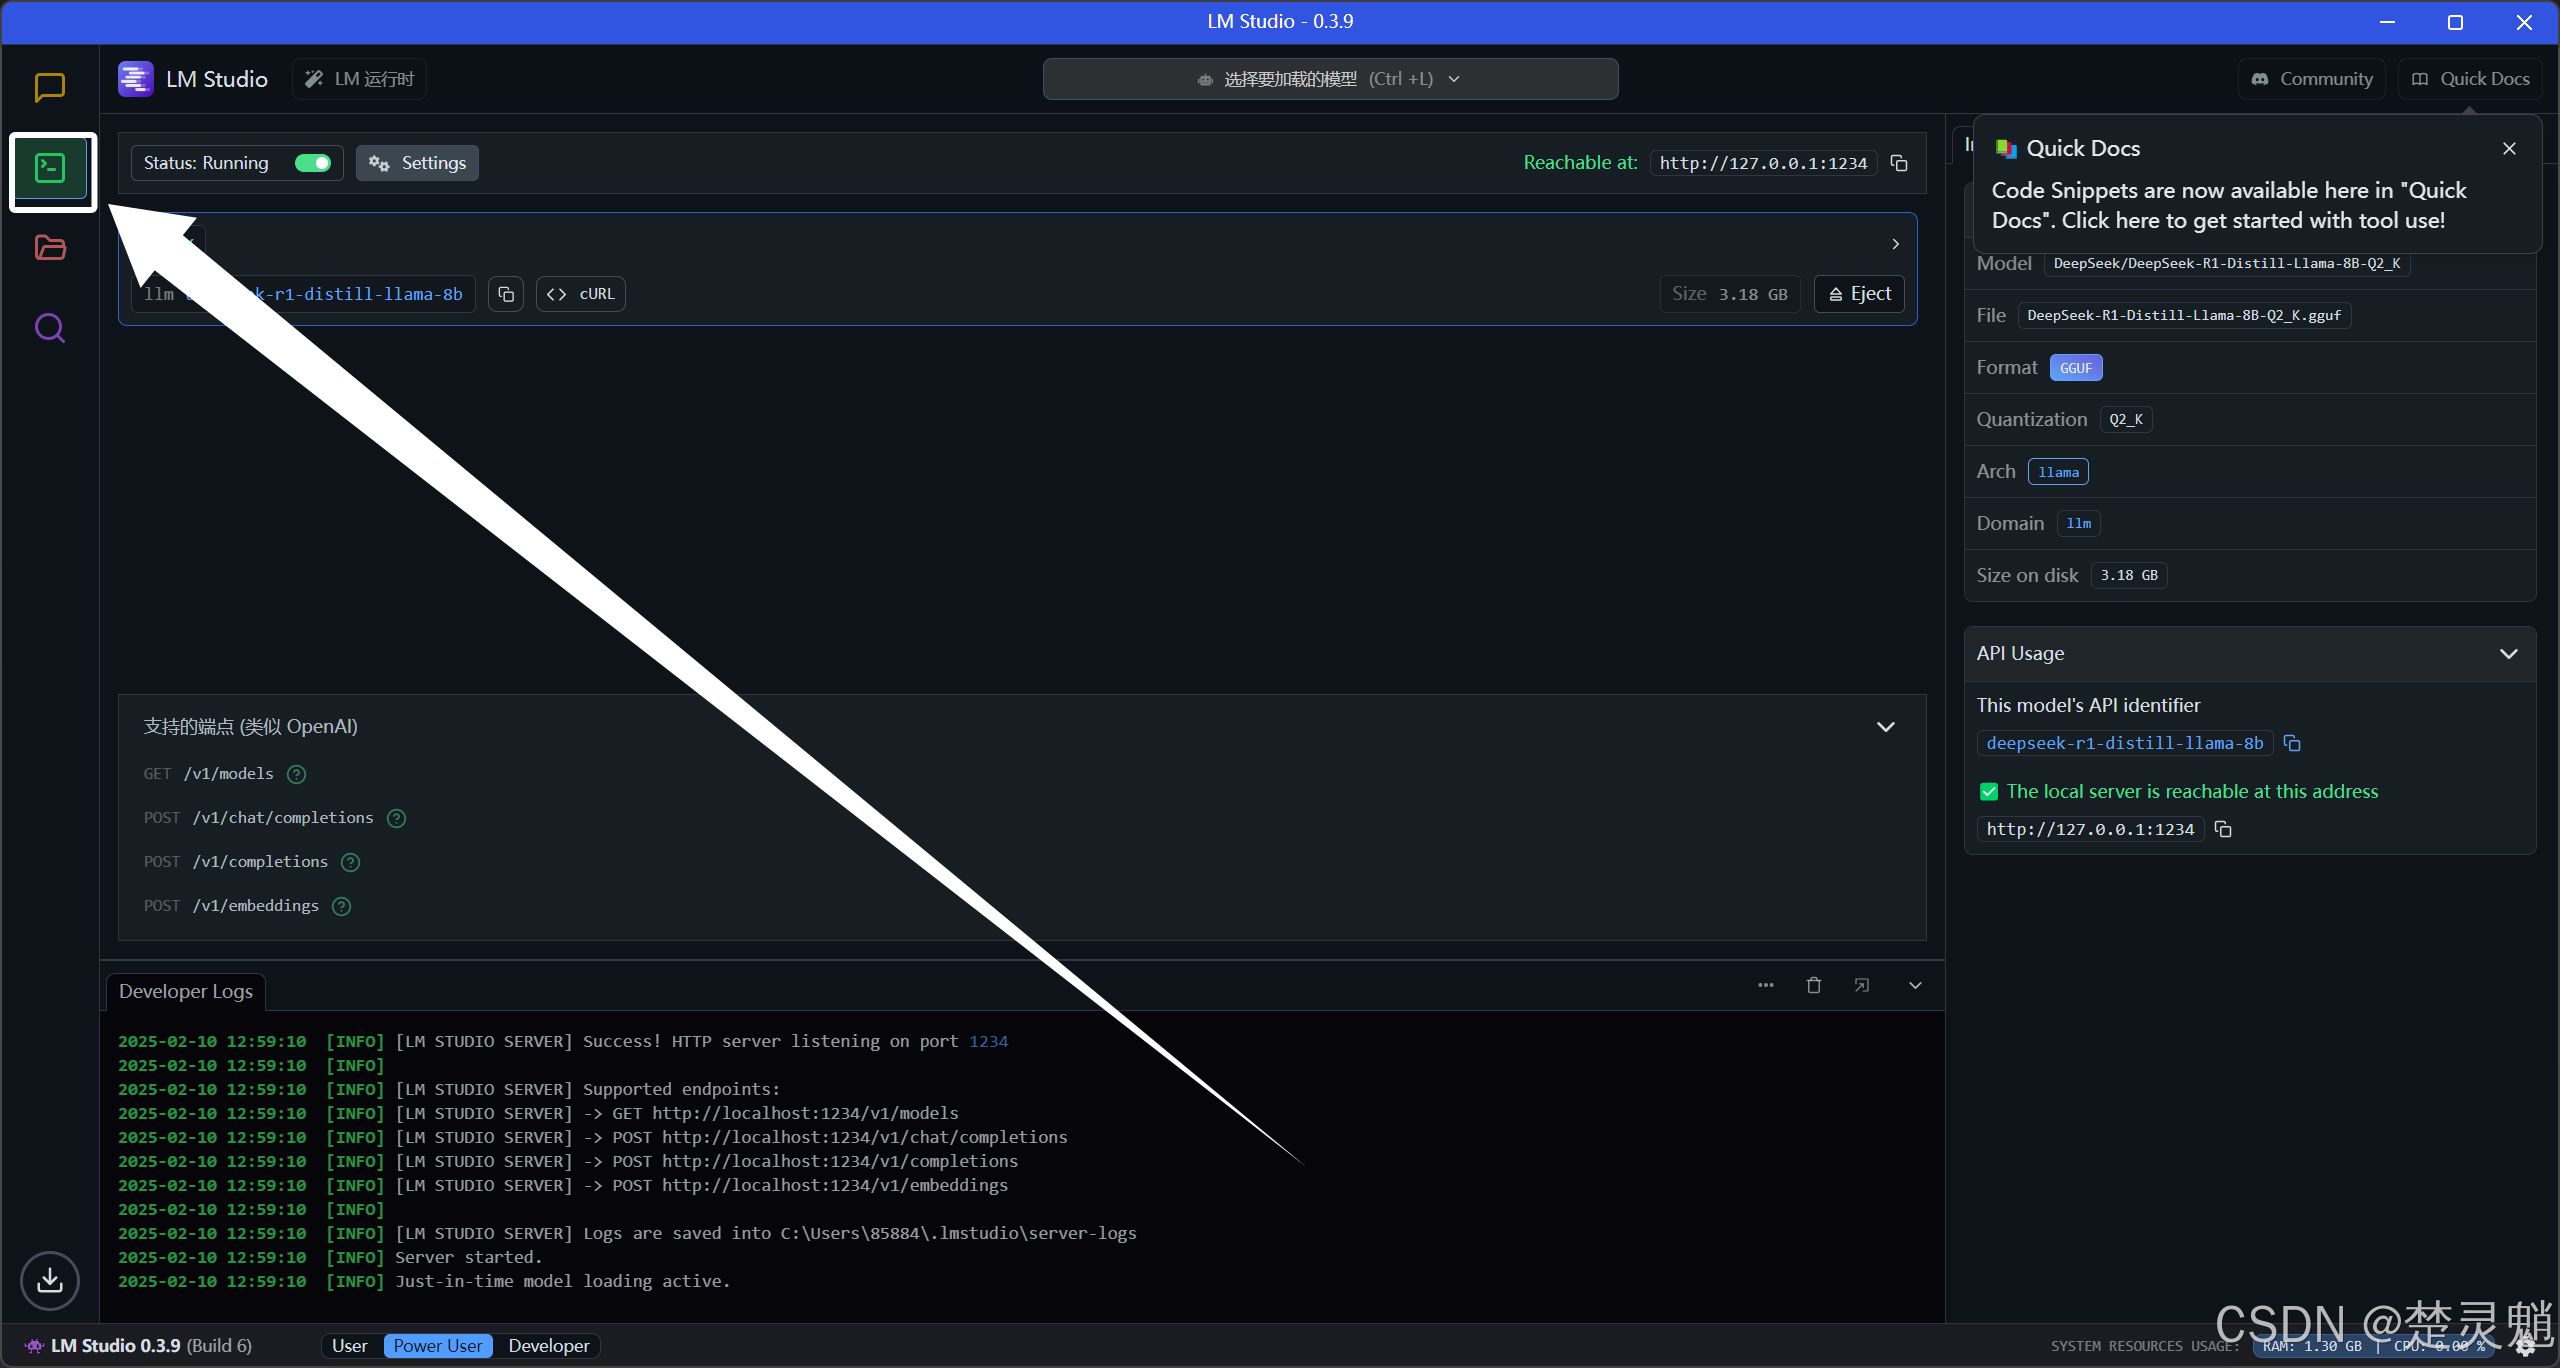This screenshot has width=2560, height=1368.
Task: Toggle the server Status Running switch
Action: tap(313, 163)
